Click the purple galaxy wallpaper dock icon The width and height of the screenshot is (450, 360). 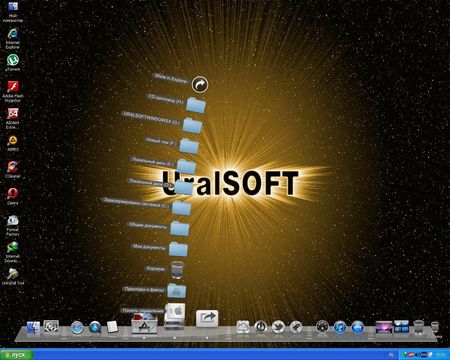pos(384,327)
